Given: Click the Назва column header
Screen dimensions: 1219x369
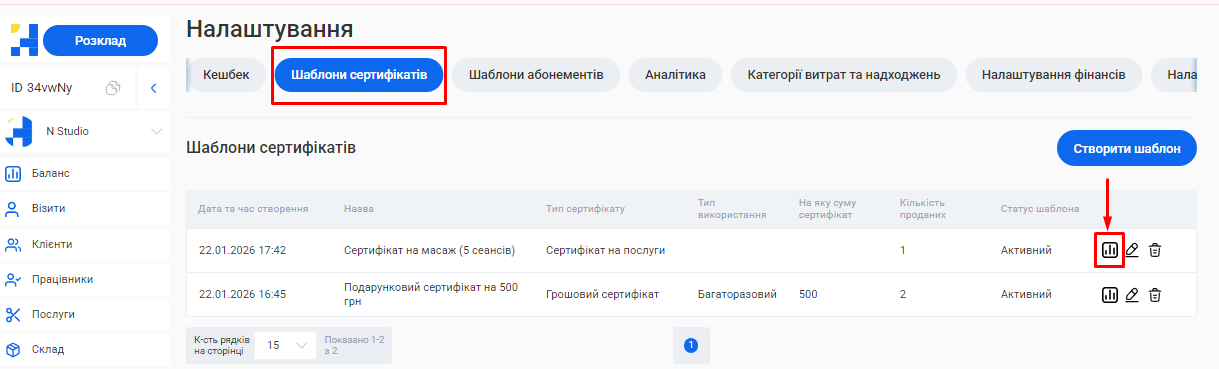Looking at the screenshot, I should [x=359, y=209].
